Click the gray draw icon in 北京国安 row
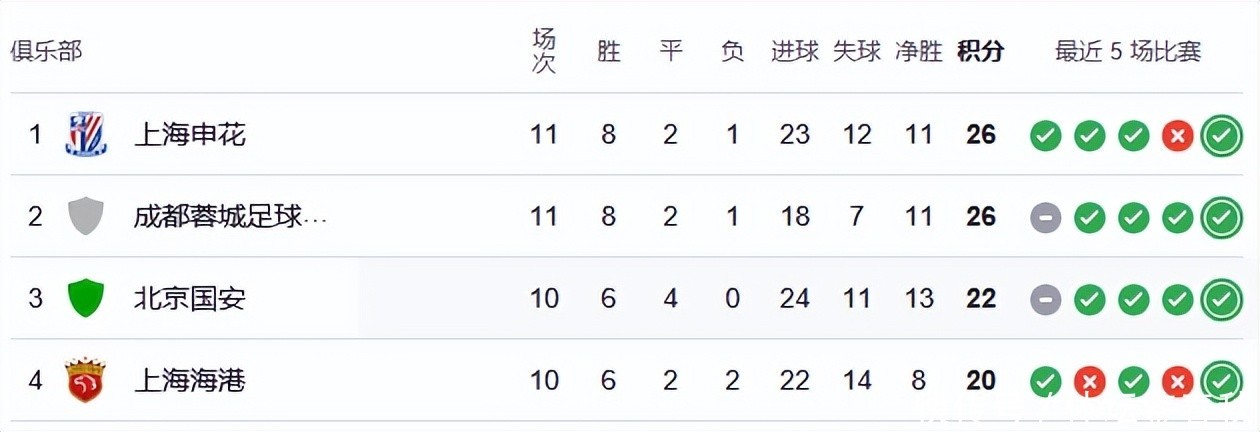 click(x=1045, y=298)
